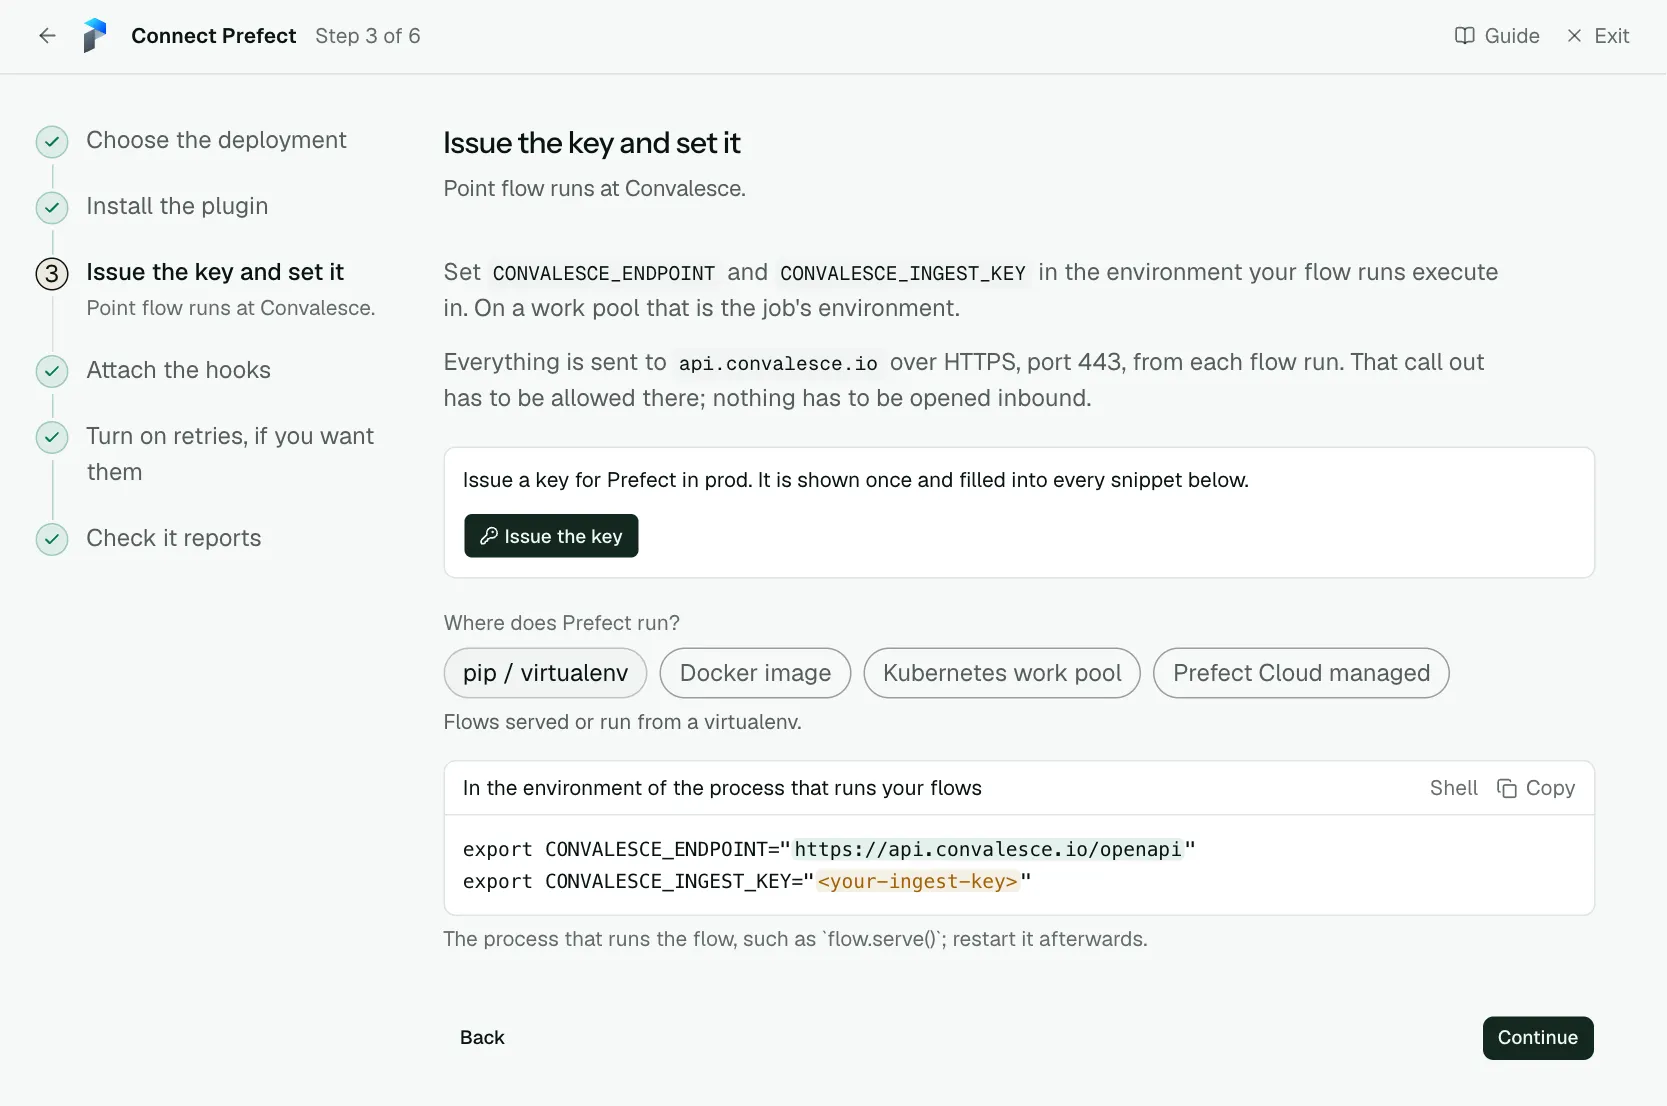The image size is (1667, 1106).
Task: Select the pip / virtualenv option
Action: pyautogui.click(x=545, y=673)
